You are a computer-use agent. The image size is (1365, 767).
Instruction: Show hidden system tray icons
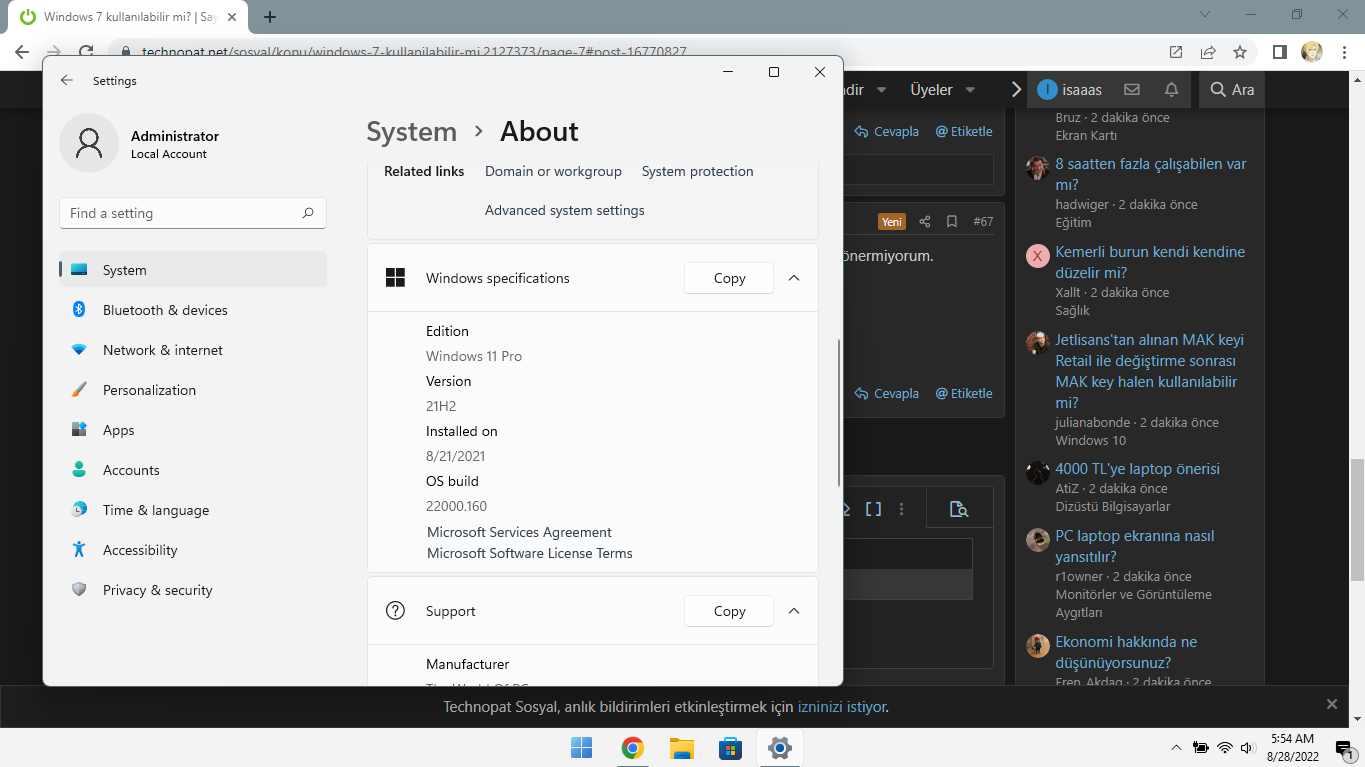[x=1176, y=748]
